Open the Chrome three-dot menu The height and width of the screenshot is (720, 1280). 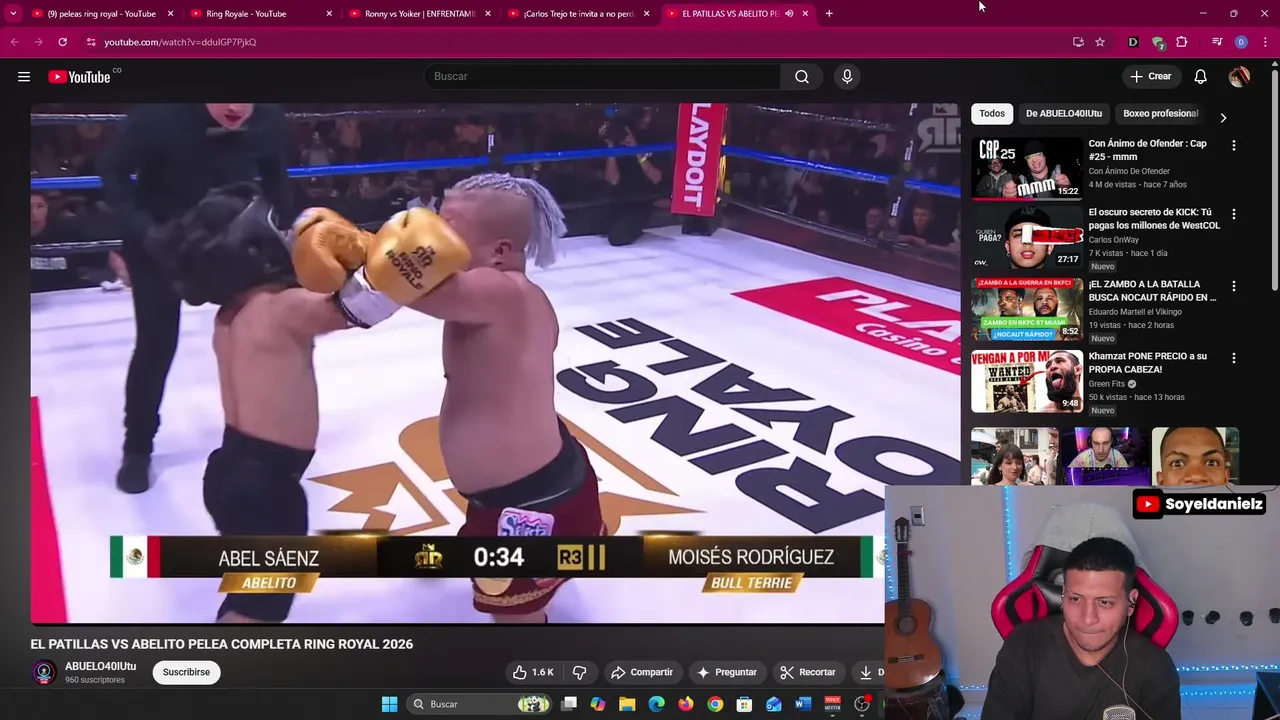1265,42
